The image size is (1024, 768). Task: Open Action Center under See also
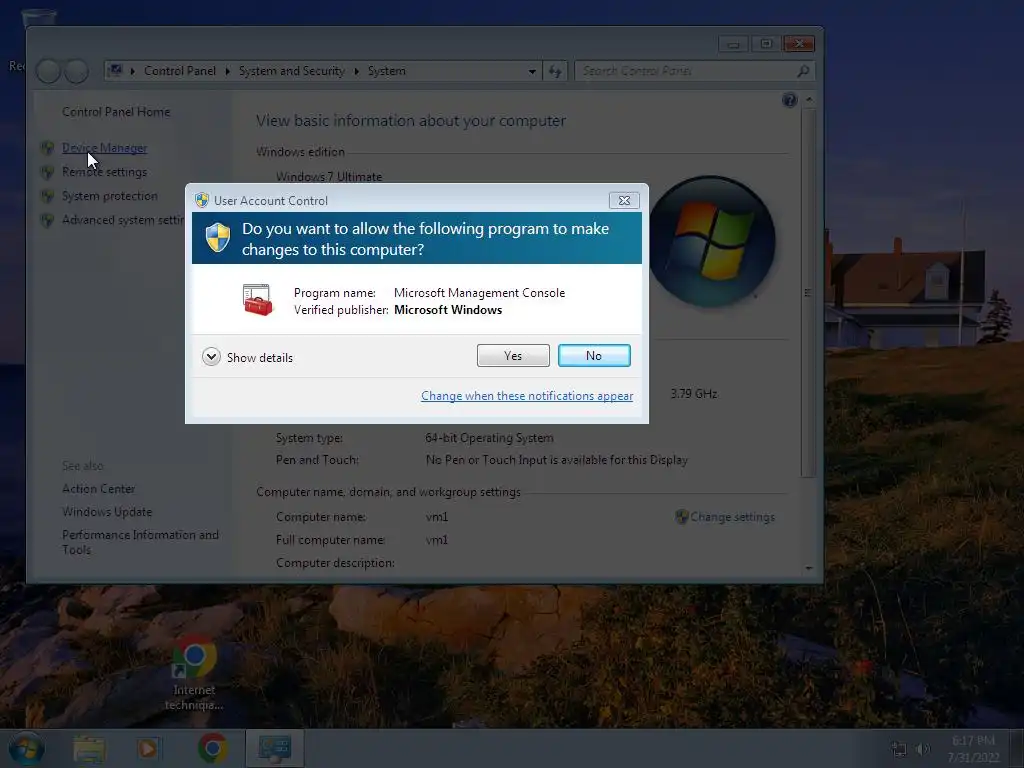99,488
